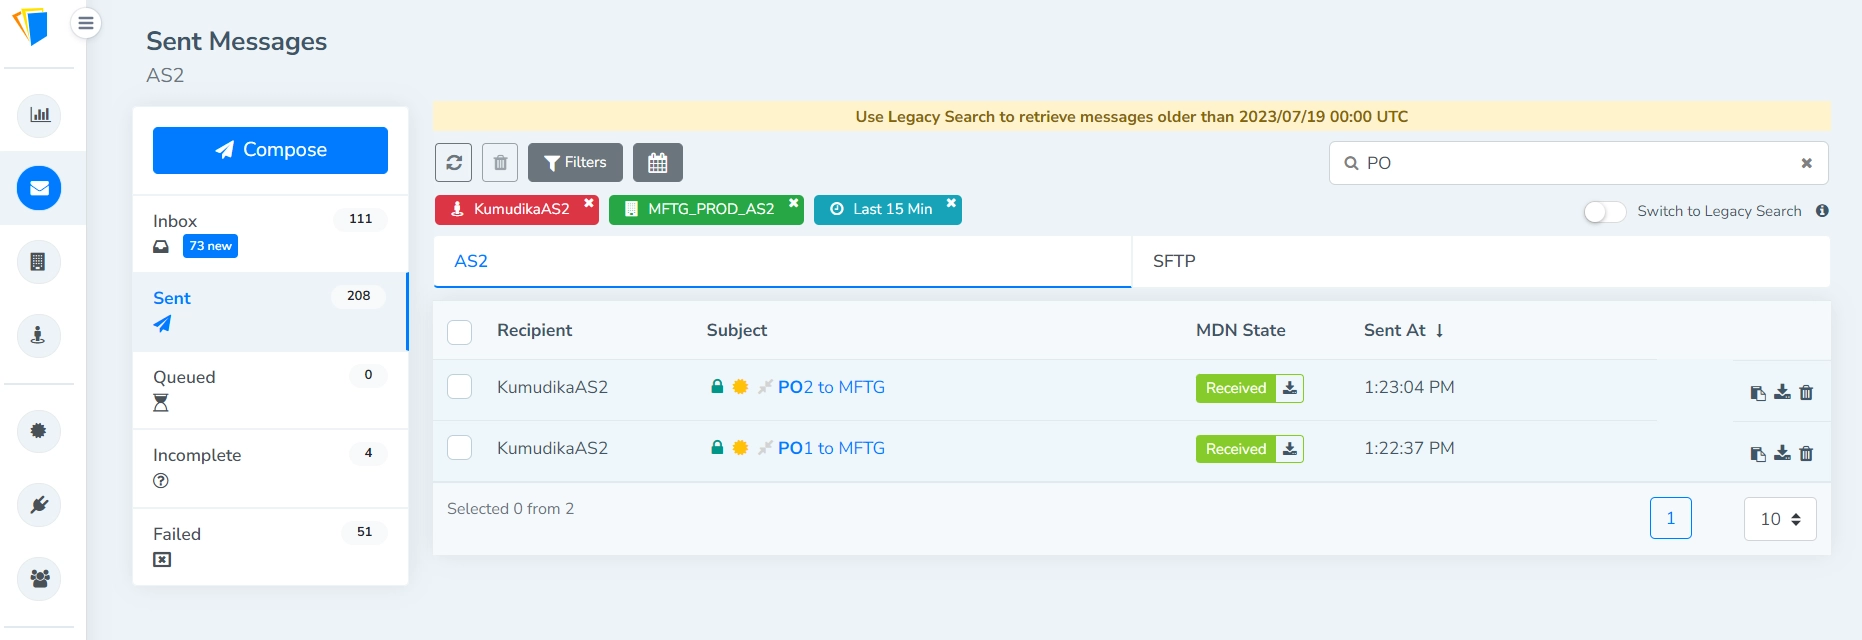1862x640 pixels.
Task: Click the Selected 0 from 2 text
Action: [510, 509]
